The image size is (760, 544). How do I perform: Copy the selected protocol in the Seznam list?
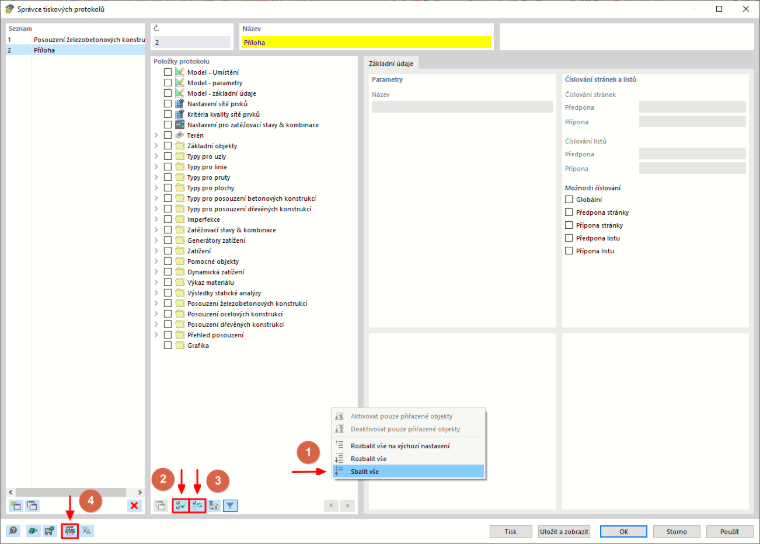[32, 506]
